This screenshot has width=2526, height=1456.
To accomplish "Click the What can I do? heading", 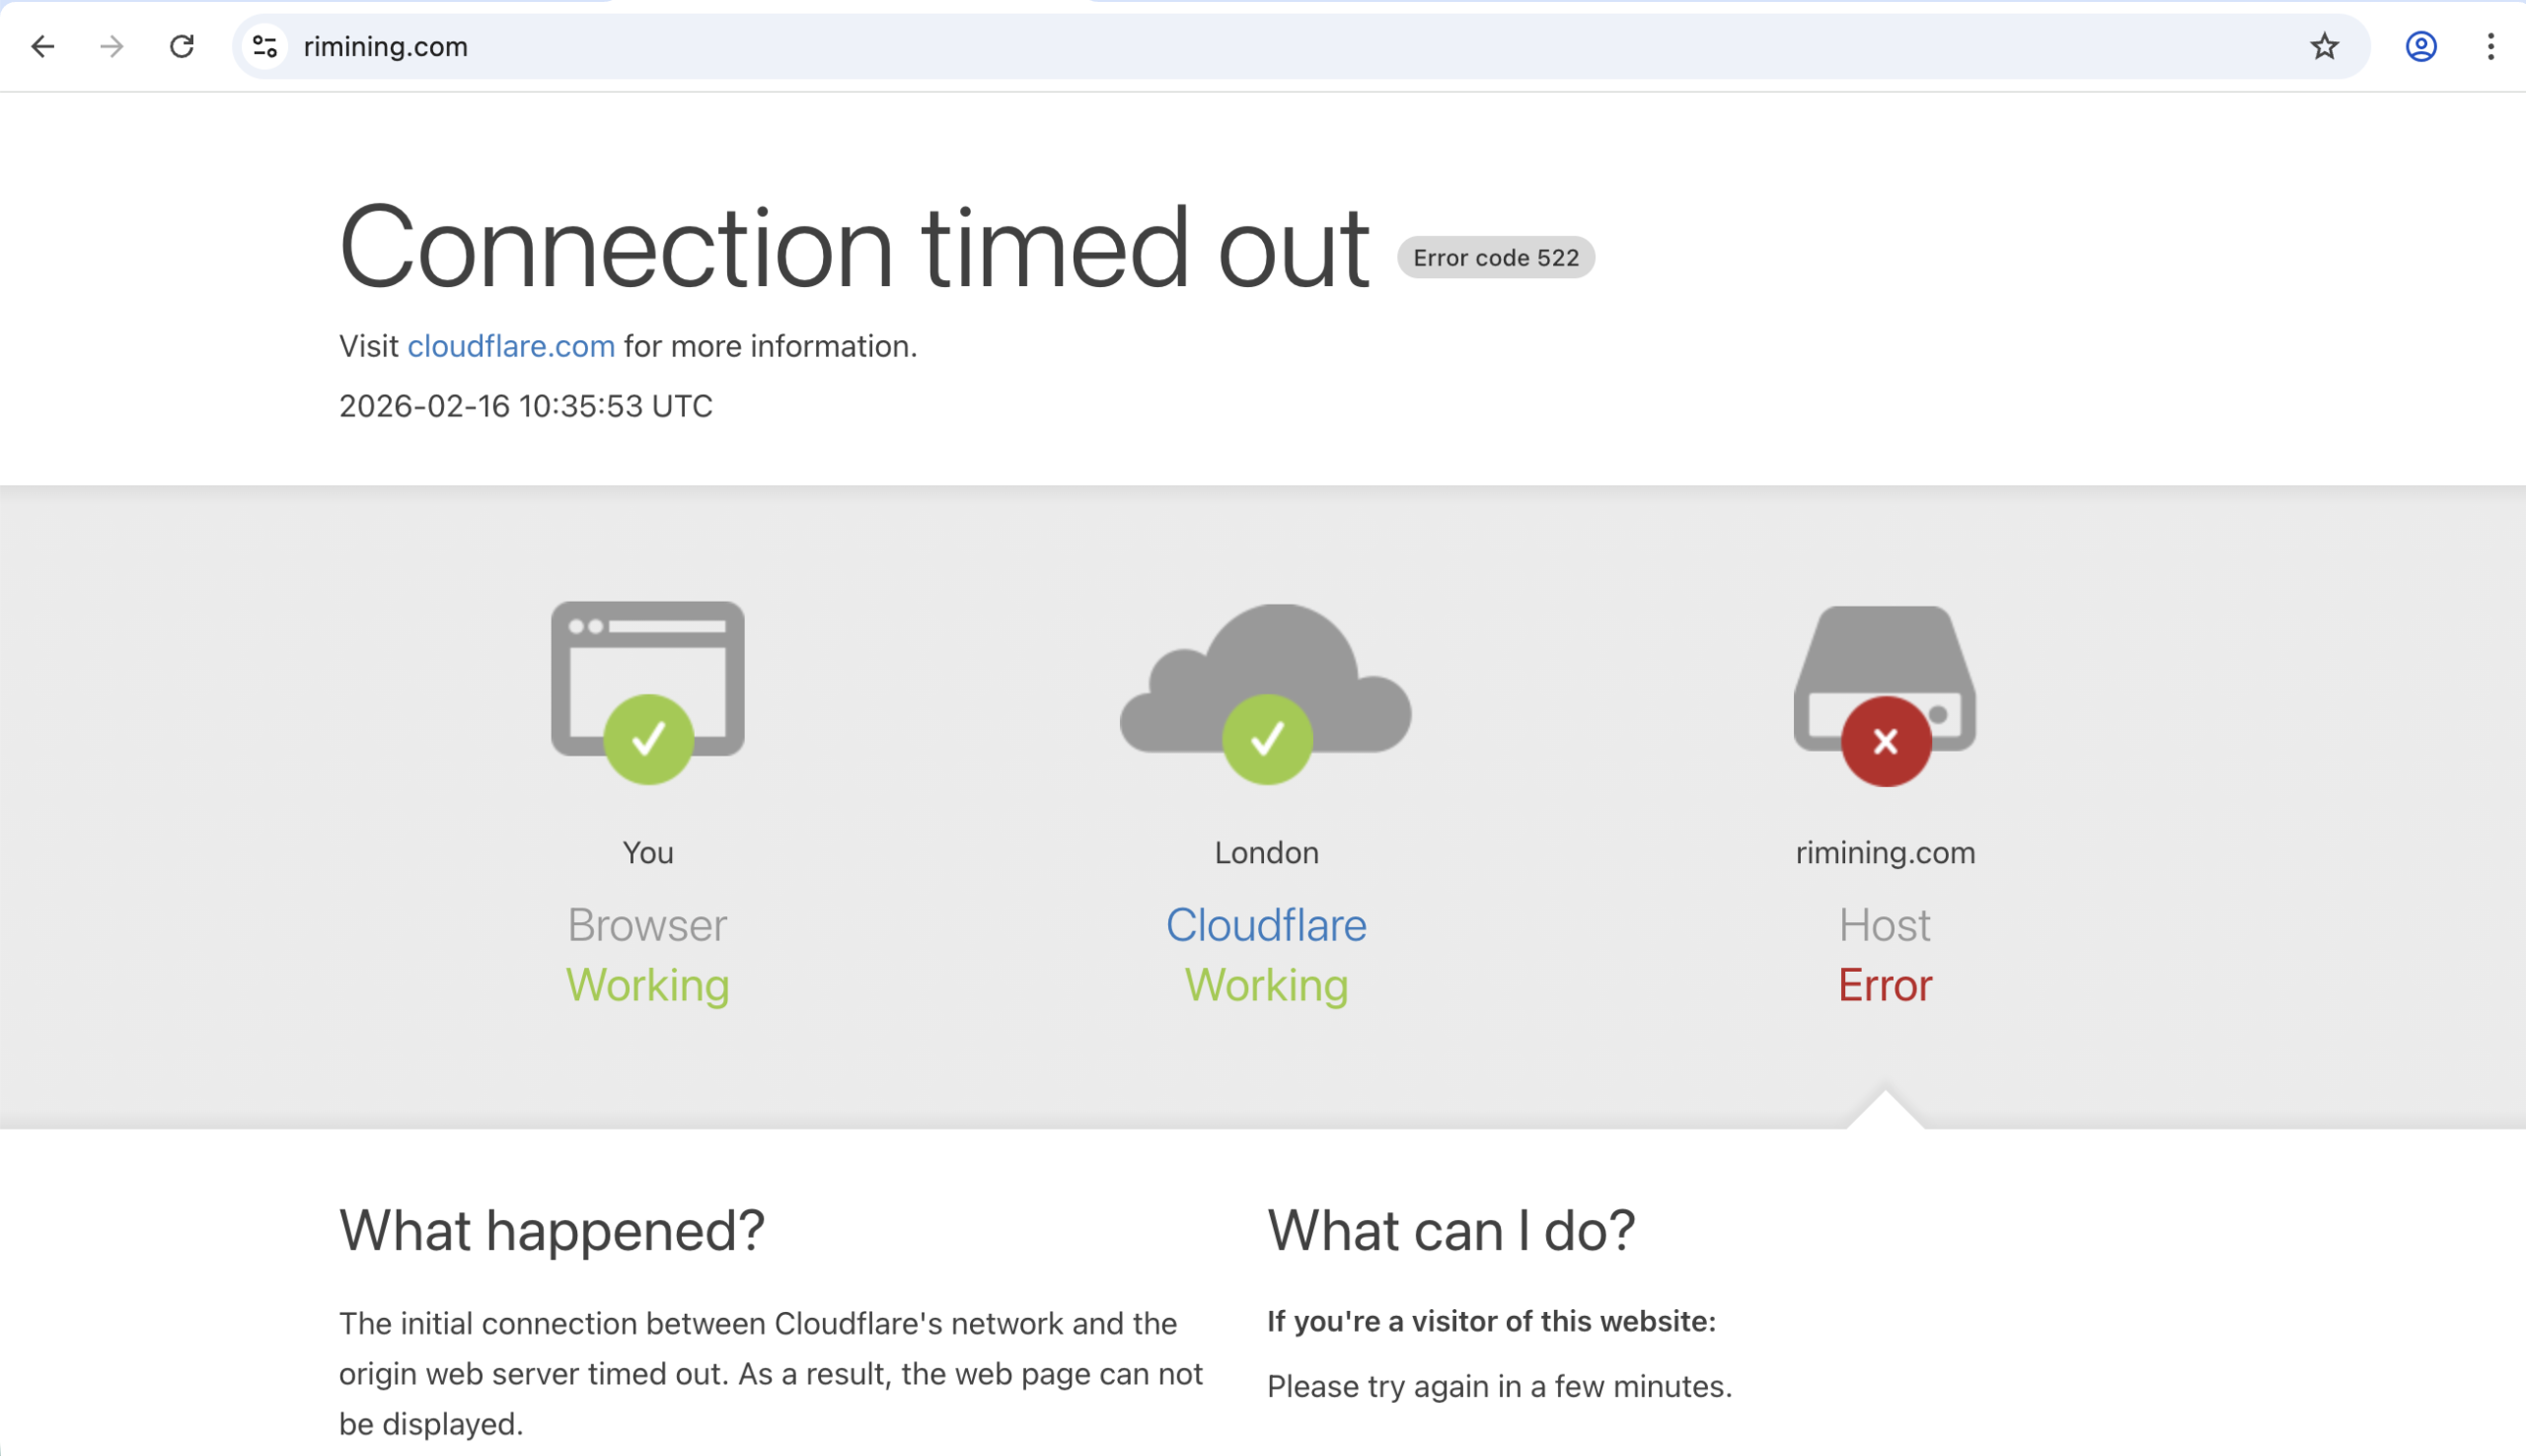I will pyautogui.click(x=1451, y=1230).
